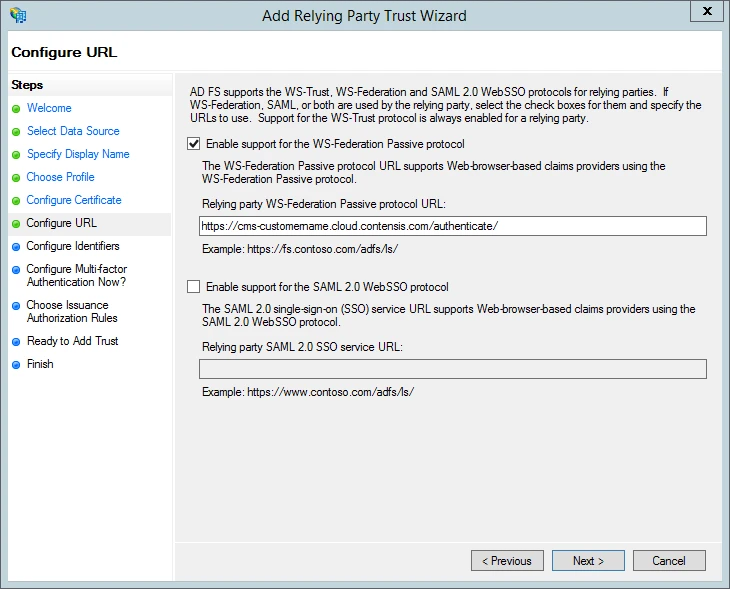Click the Ready to Add Trust step label

(x=73, y=341)
